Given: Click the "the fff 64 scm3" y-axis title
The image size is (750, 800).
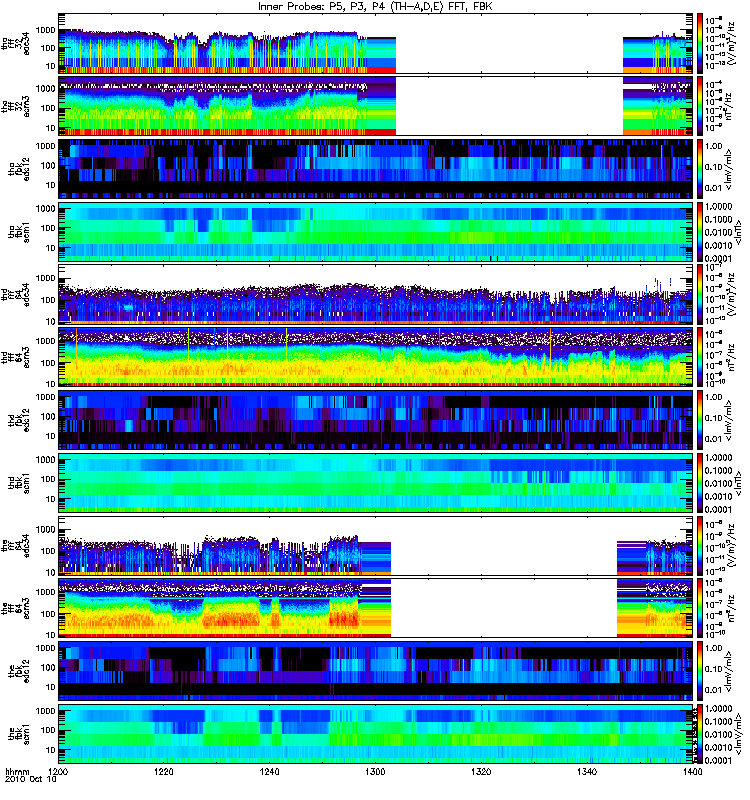Looking at the screenshot, I should click(15, 608).
